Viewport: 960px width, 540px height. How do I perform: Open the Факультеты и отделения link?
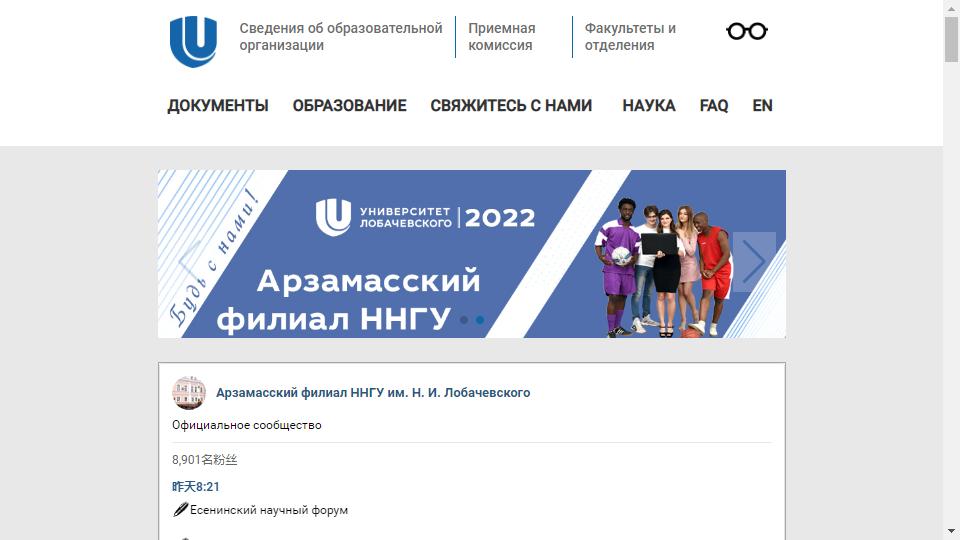pyautogui.click(x=630, y=37)
